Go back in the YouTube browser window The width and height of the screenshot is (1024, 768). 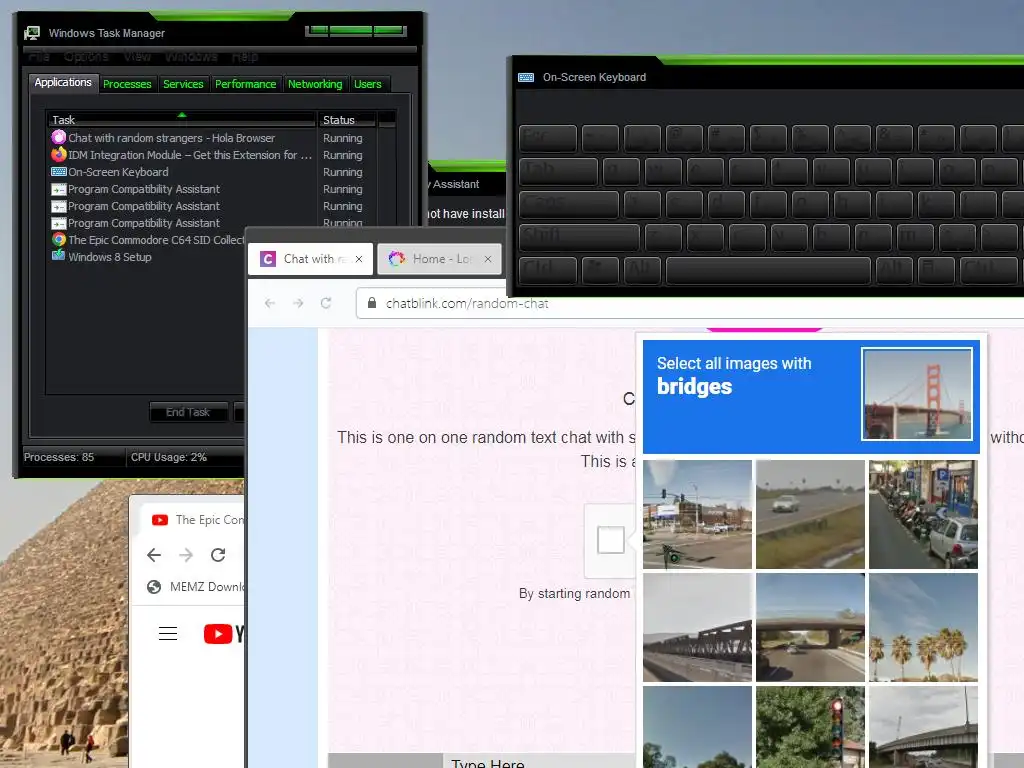[x=153, y=555]
